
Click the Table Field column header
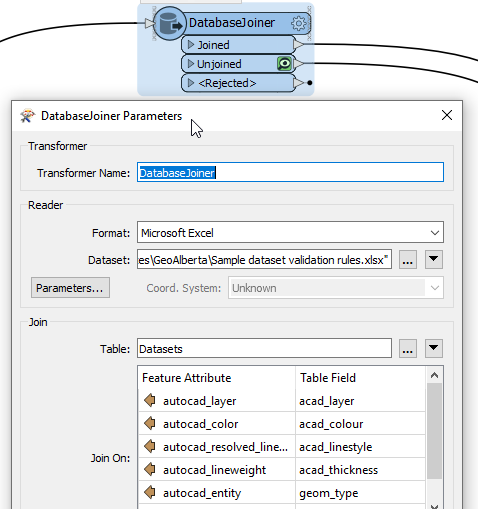pyautogui.click(x=361, y=378)
